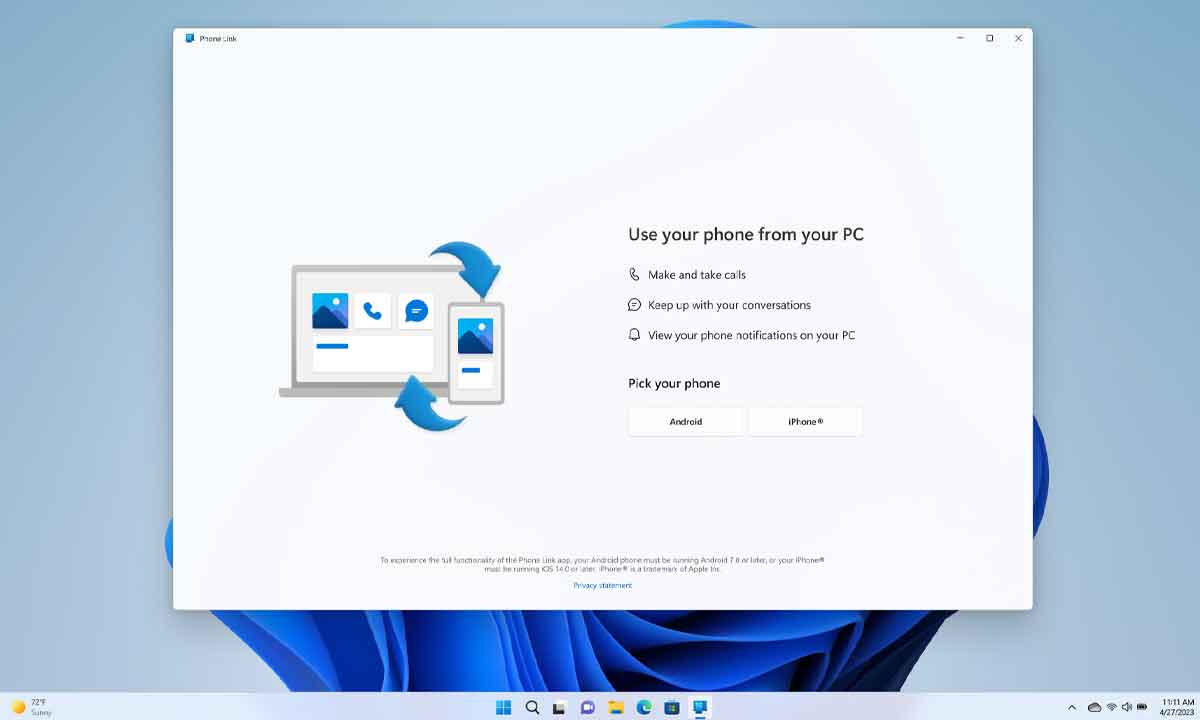Open the Privacy statement link
Image resolution: width=1200 pixels, height=720 pixels.
coord(602,585)
